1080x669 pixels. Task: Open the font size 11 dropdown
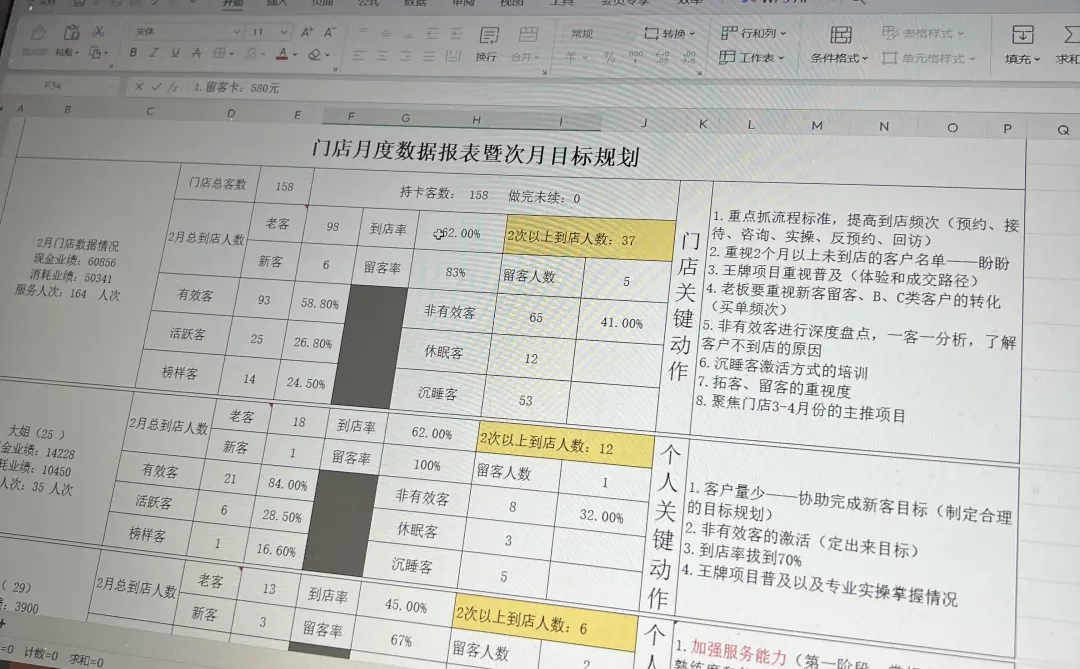pos(283,32)
